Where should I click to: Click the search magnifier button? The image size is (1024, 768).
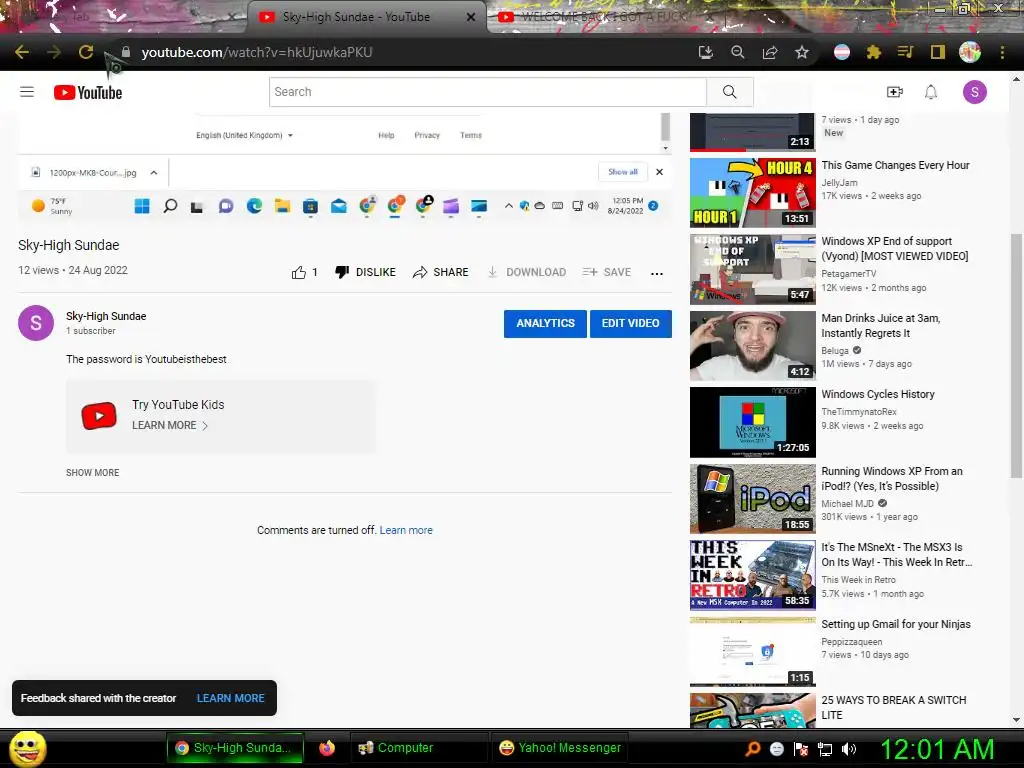[729, 92]
